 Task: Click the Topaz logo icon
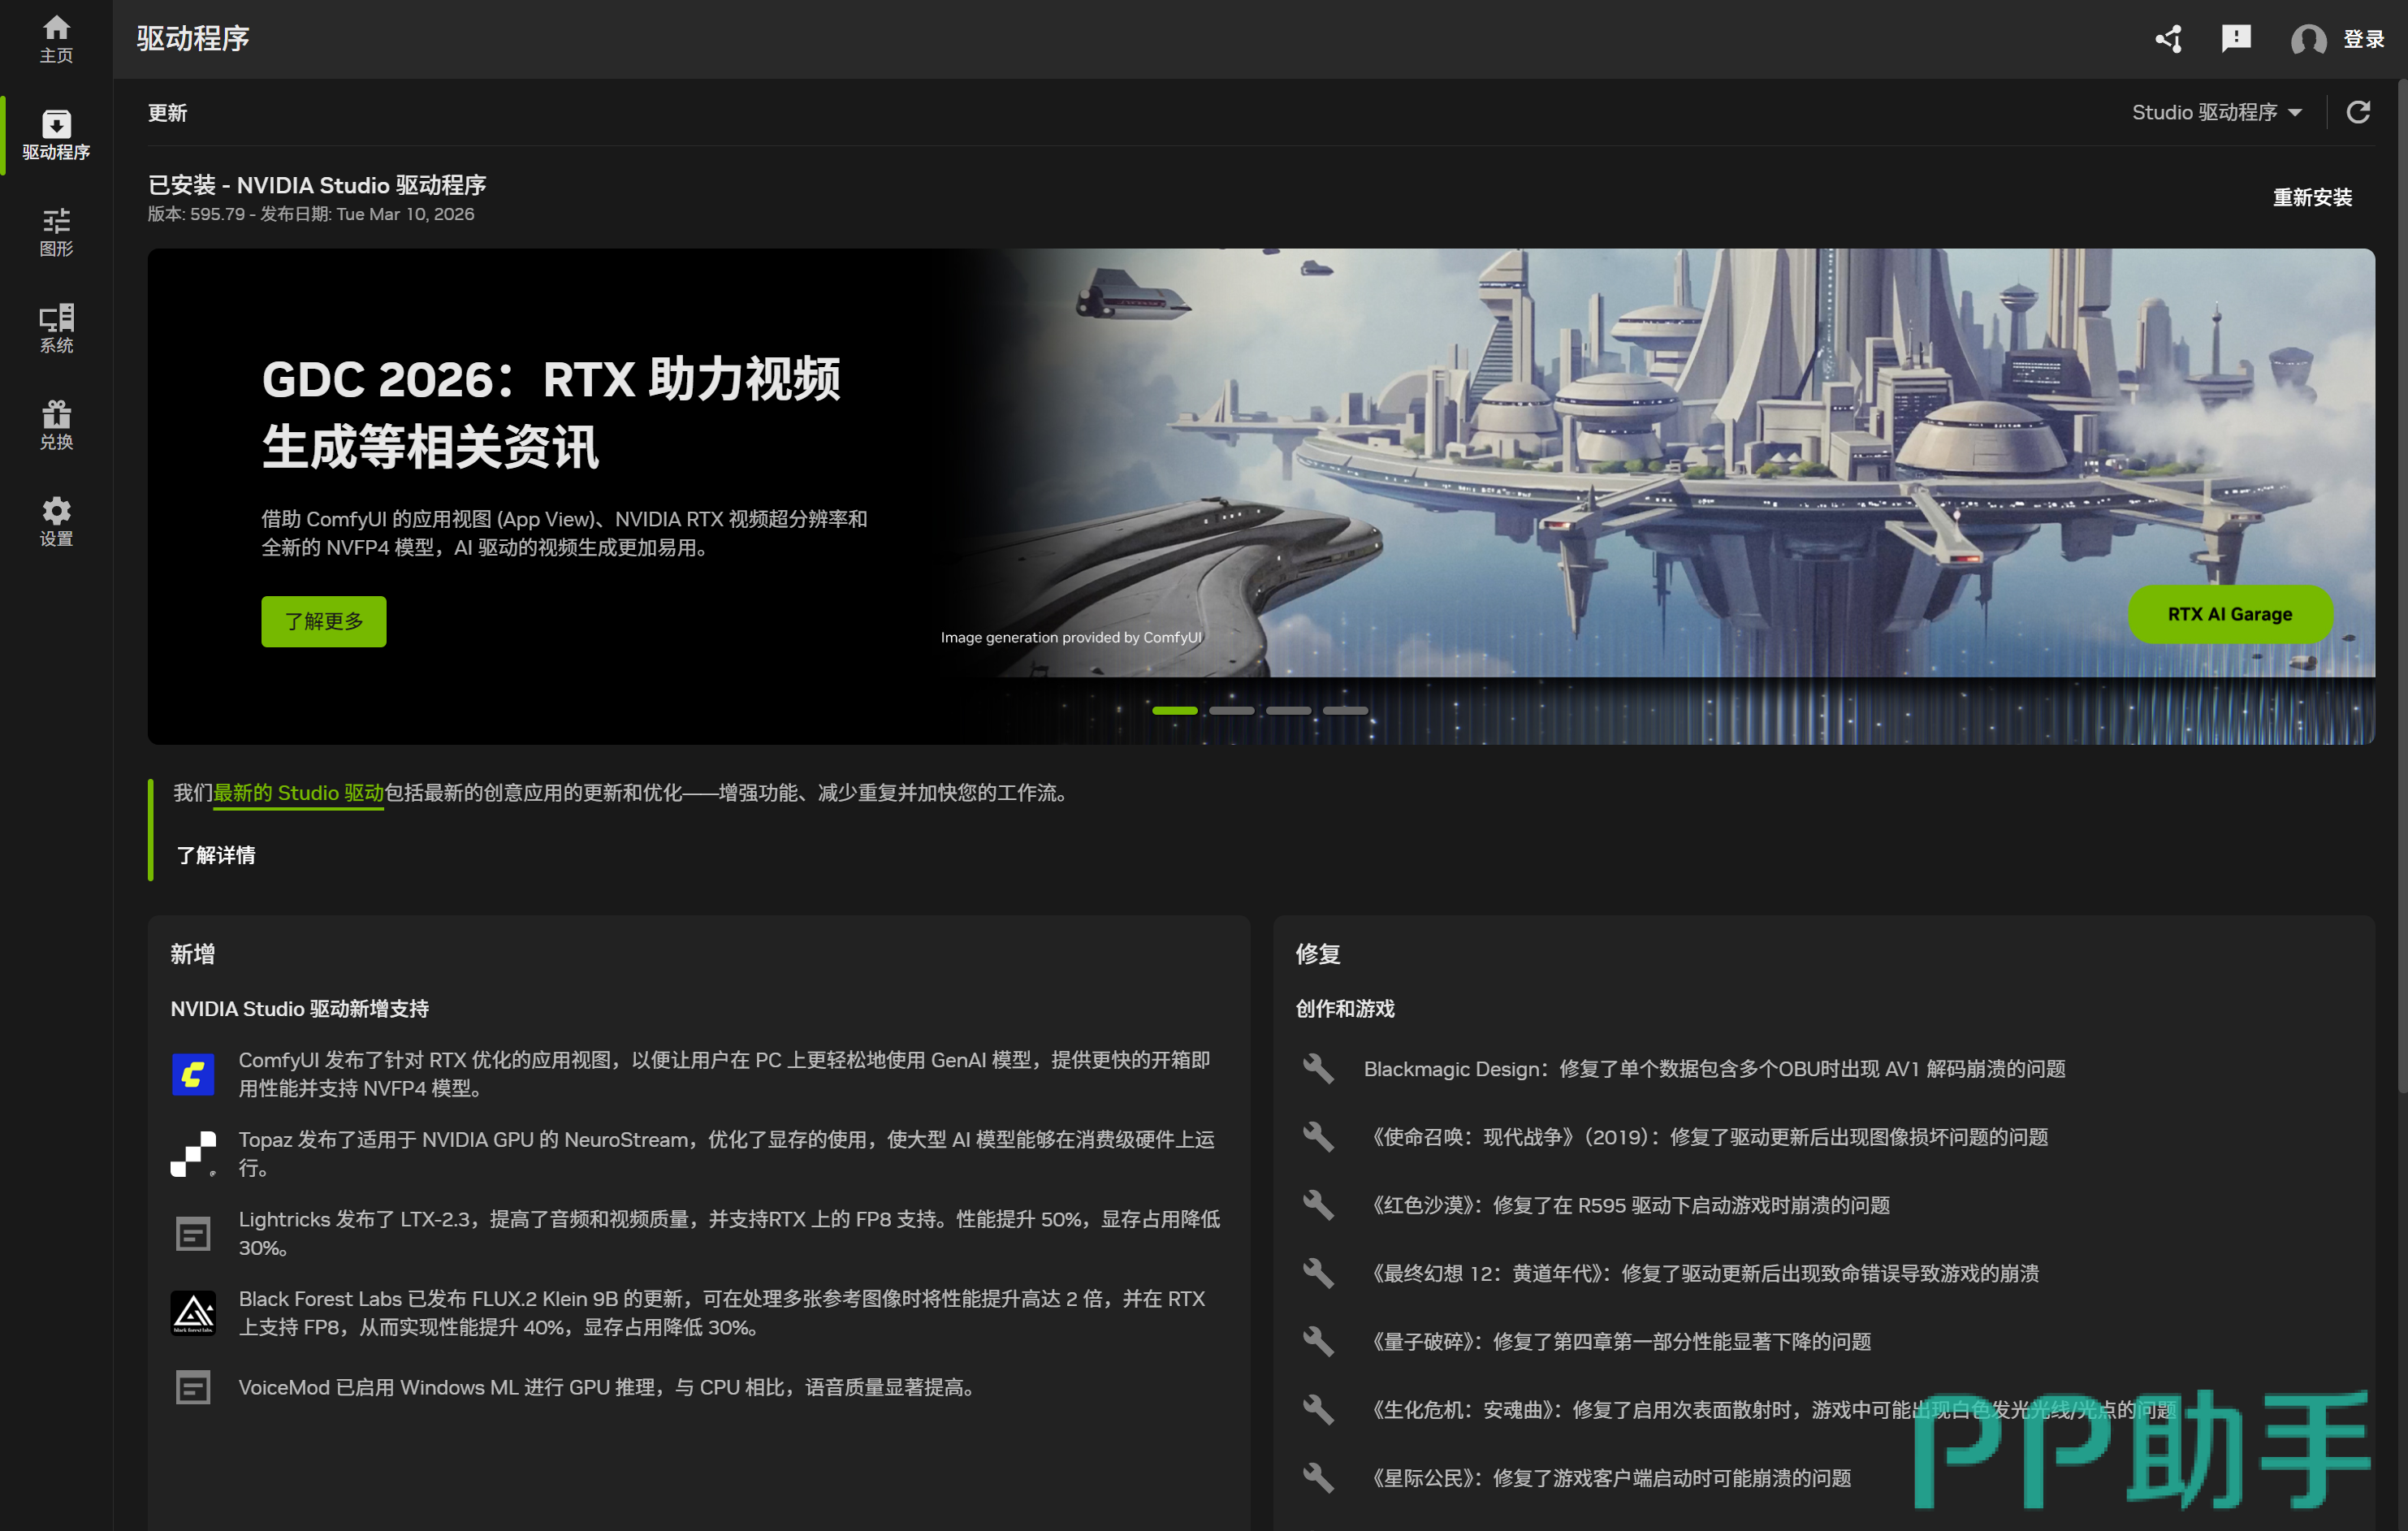coord(193,1154)
